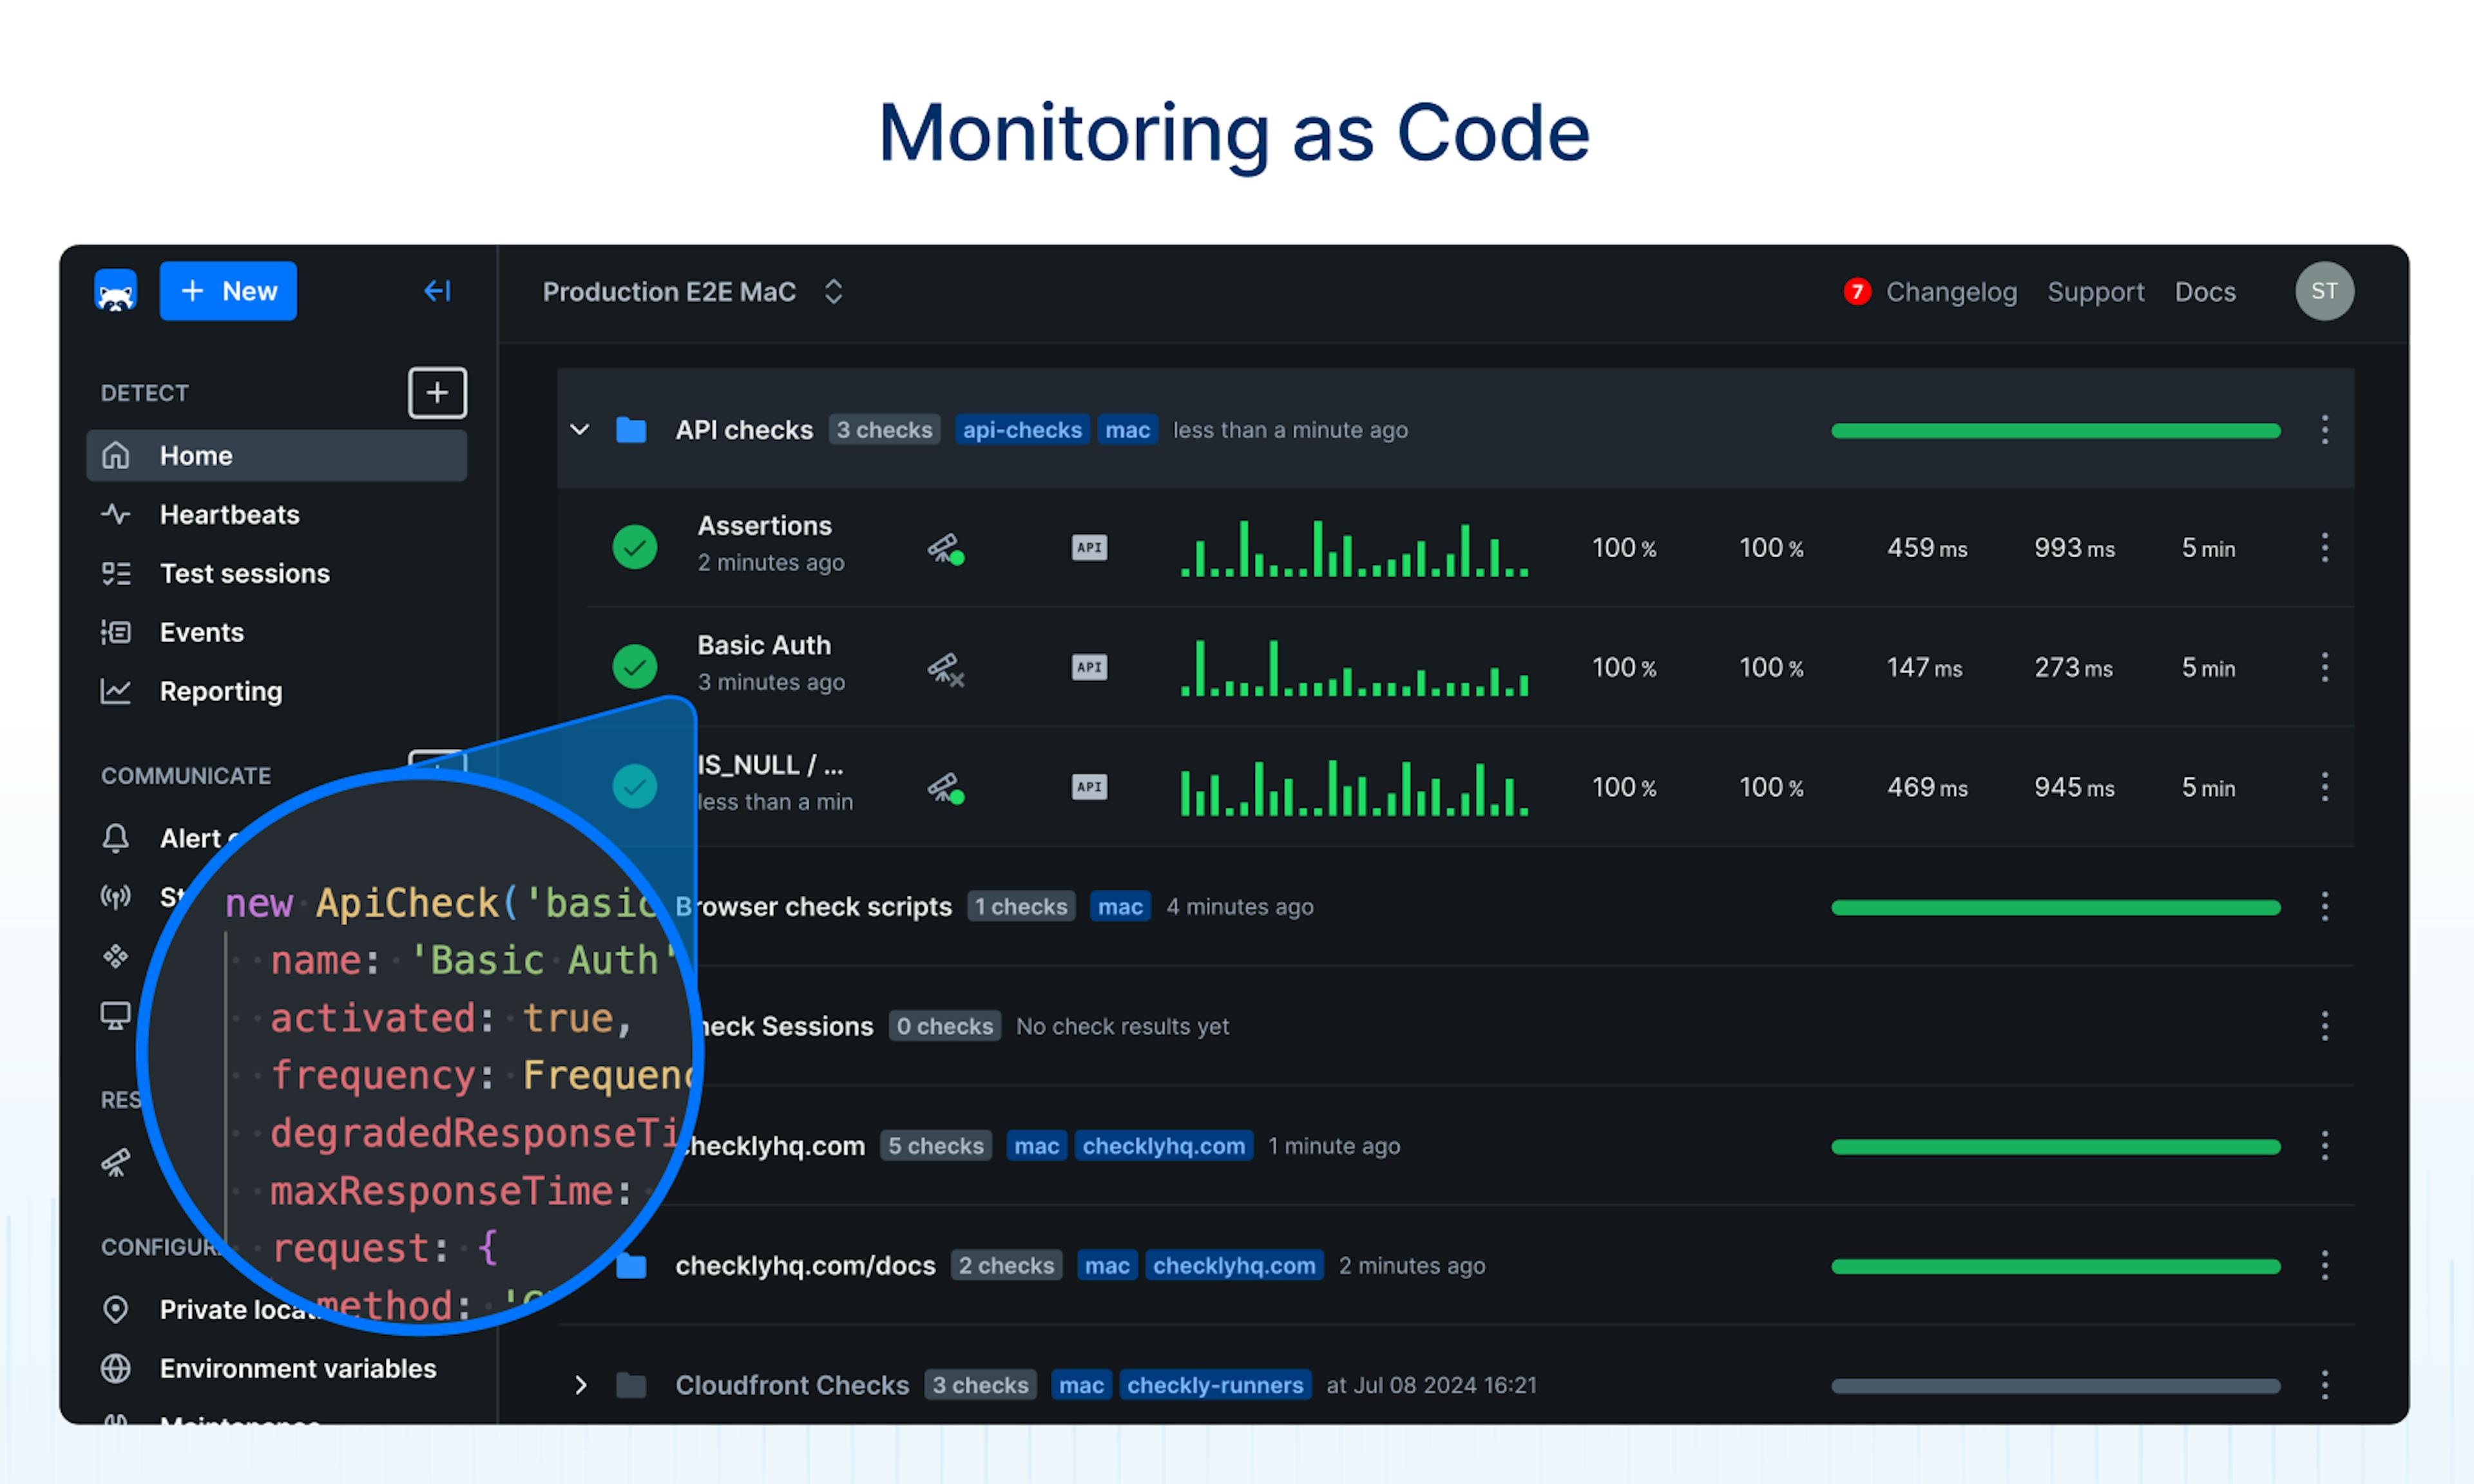Viewport: 2474px width, 1484px height.
Task: Click the 5 checks badge
Action: 935,1146
